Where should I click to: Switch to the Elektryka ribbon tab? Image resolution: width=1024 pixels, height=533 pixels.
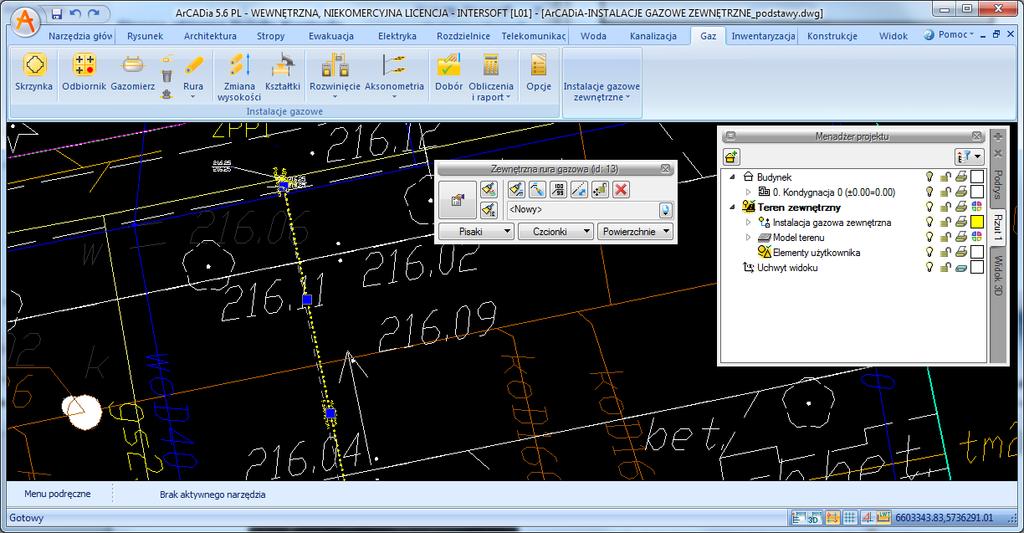(x=397, y=36)
